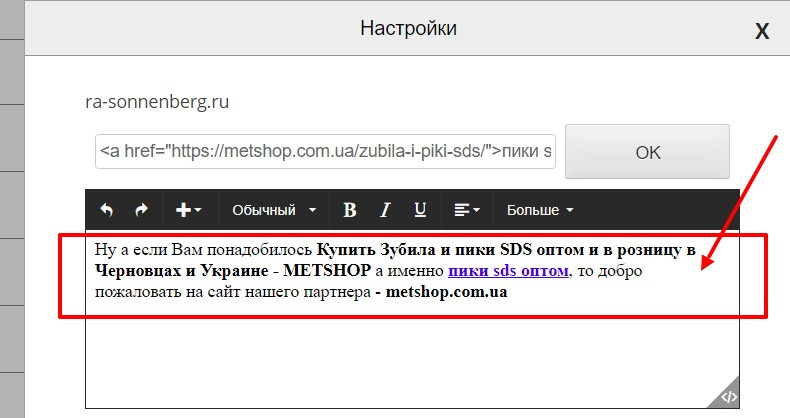Open the plus insert menu

189,210
